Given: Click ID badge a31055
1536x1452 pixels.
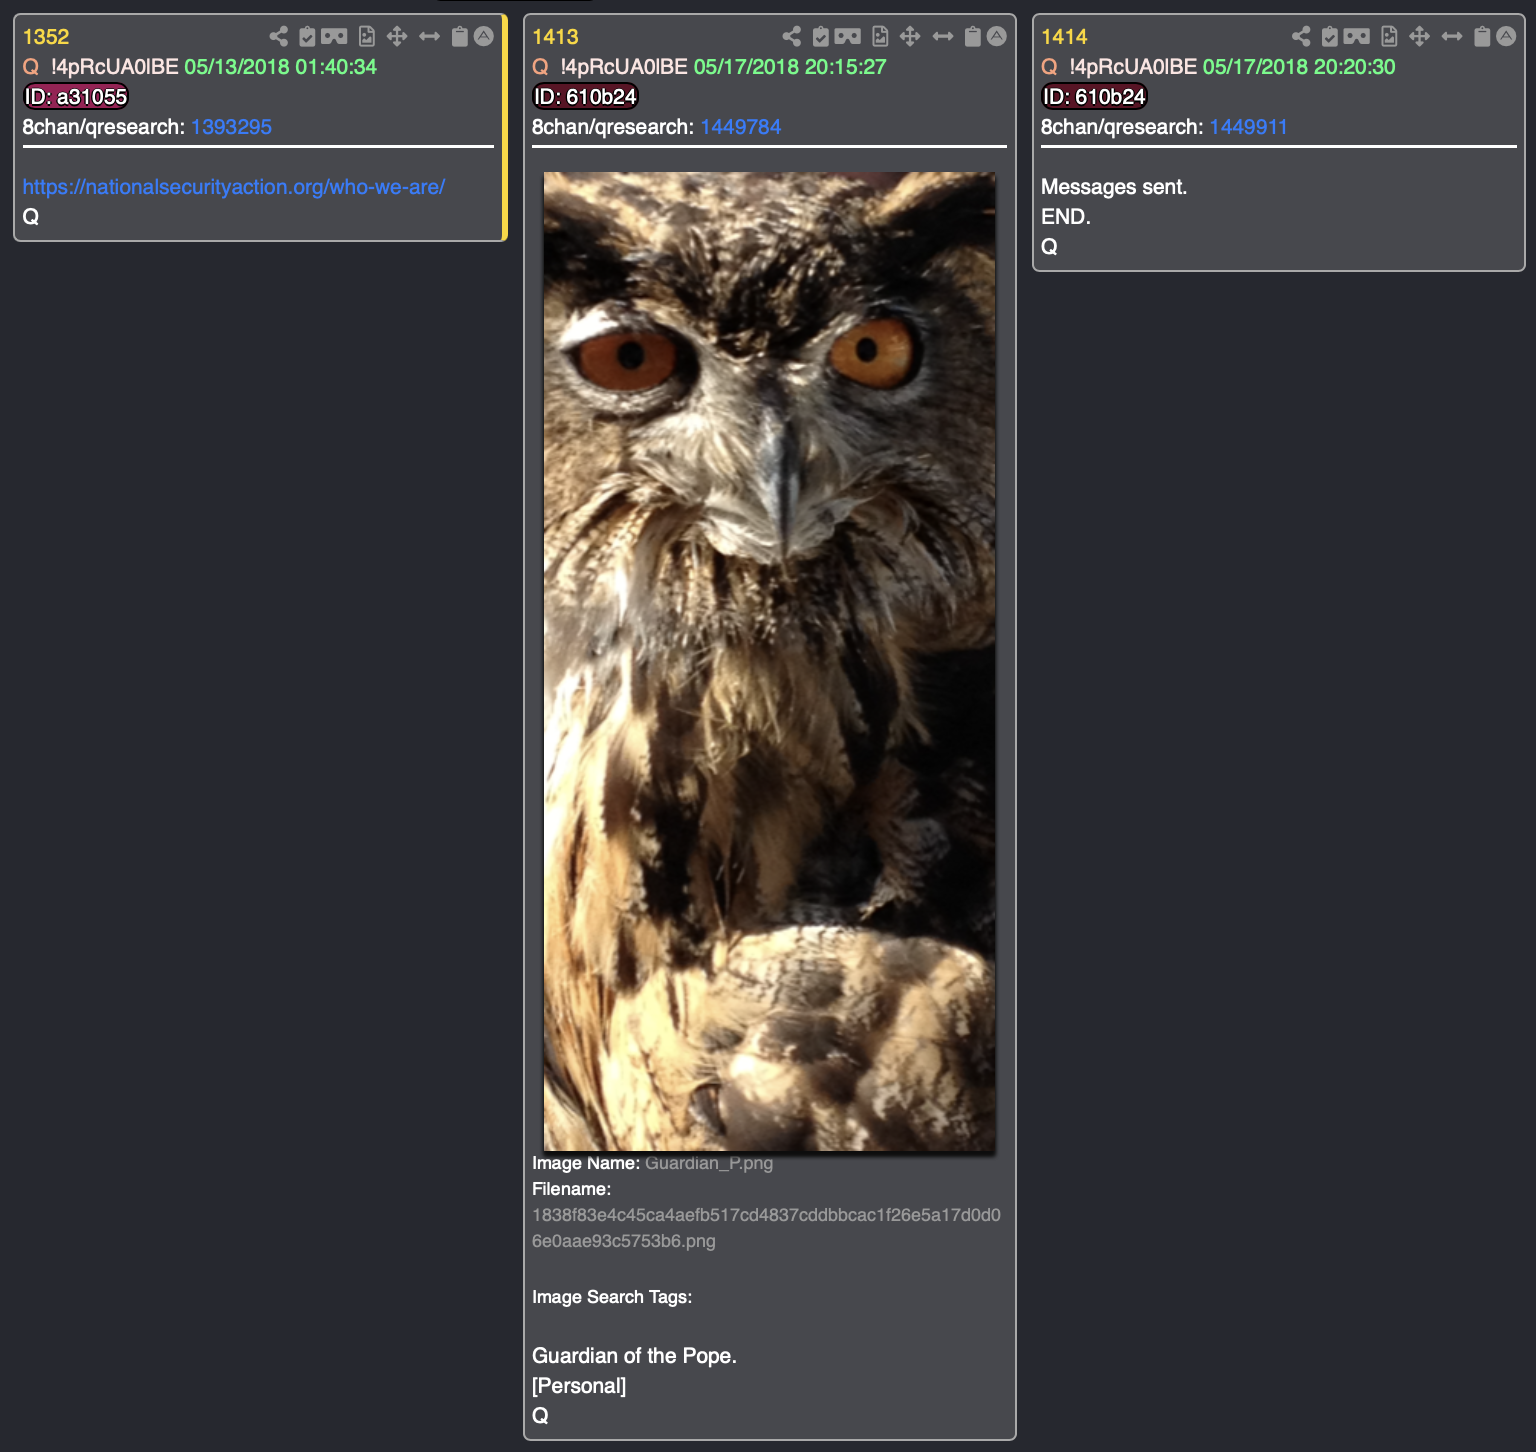Looking at the screenshot, I should (x=76, y=97).
